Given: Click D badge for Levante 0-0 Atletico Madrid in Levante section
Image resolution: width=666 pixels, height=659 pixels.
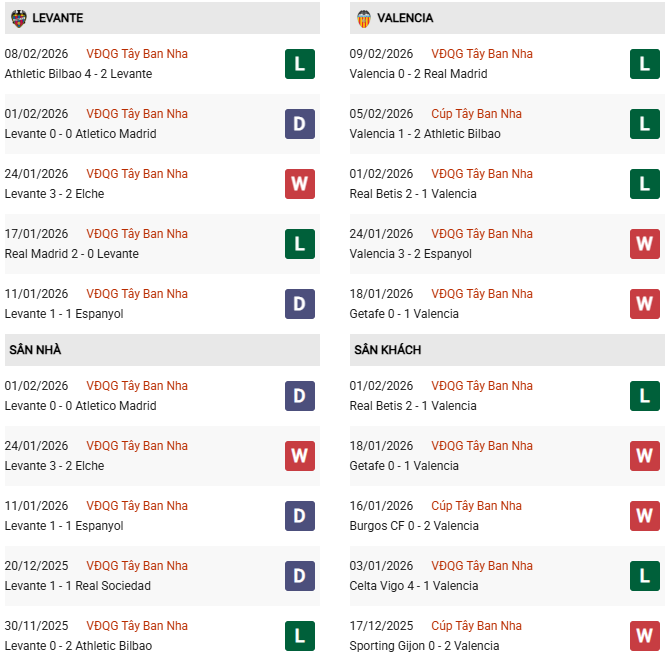Looking at the screenshot, I should click(299, 124).
